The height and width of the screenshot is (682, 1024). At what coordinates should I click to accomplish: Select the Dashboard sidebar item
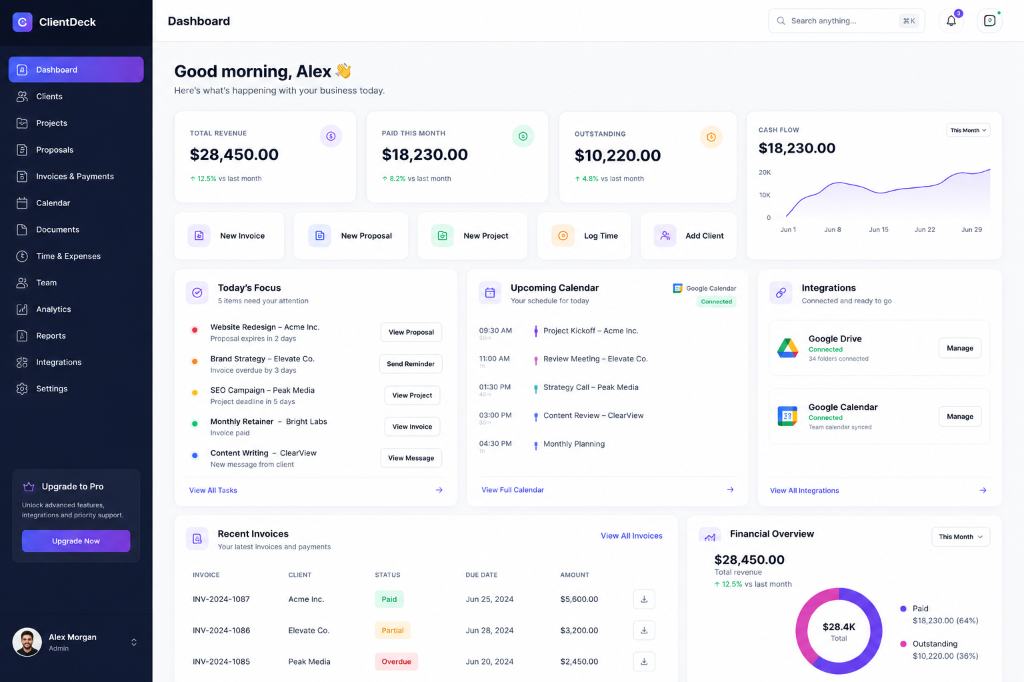tap(76, 69)
